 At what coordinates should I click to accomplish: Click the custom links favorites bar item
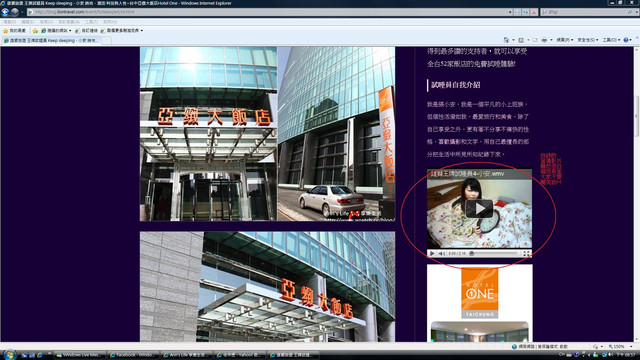87,31
